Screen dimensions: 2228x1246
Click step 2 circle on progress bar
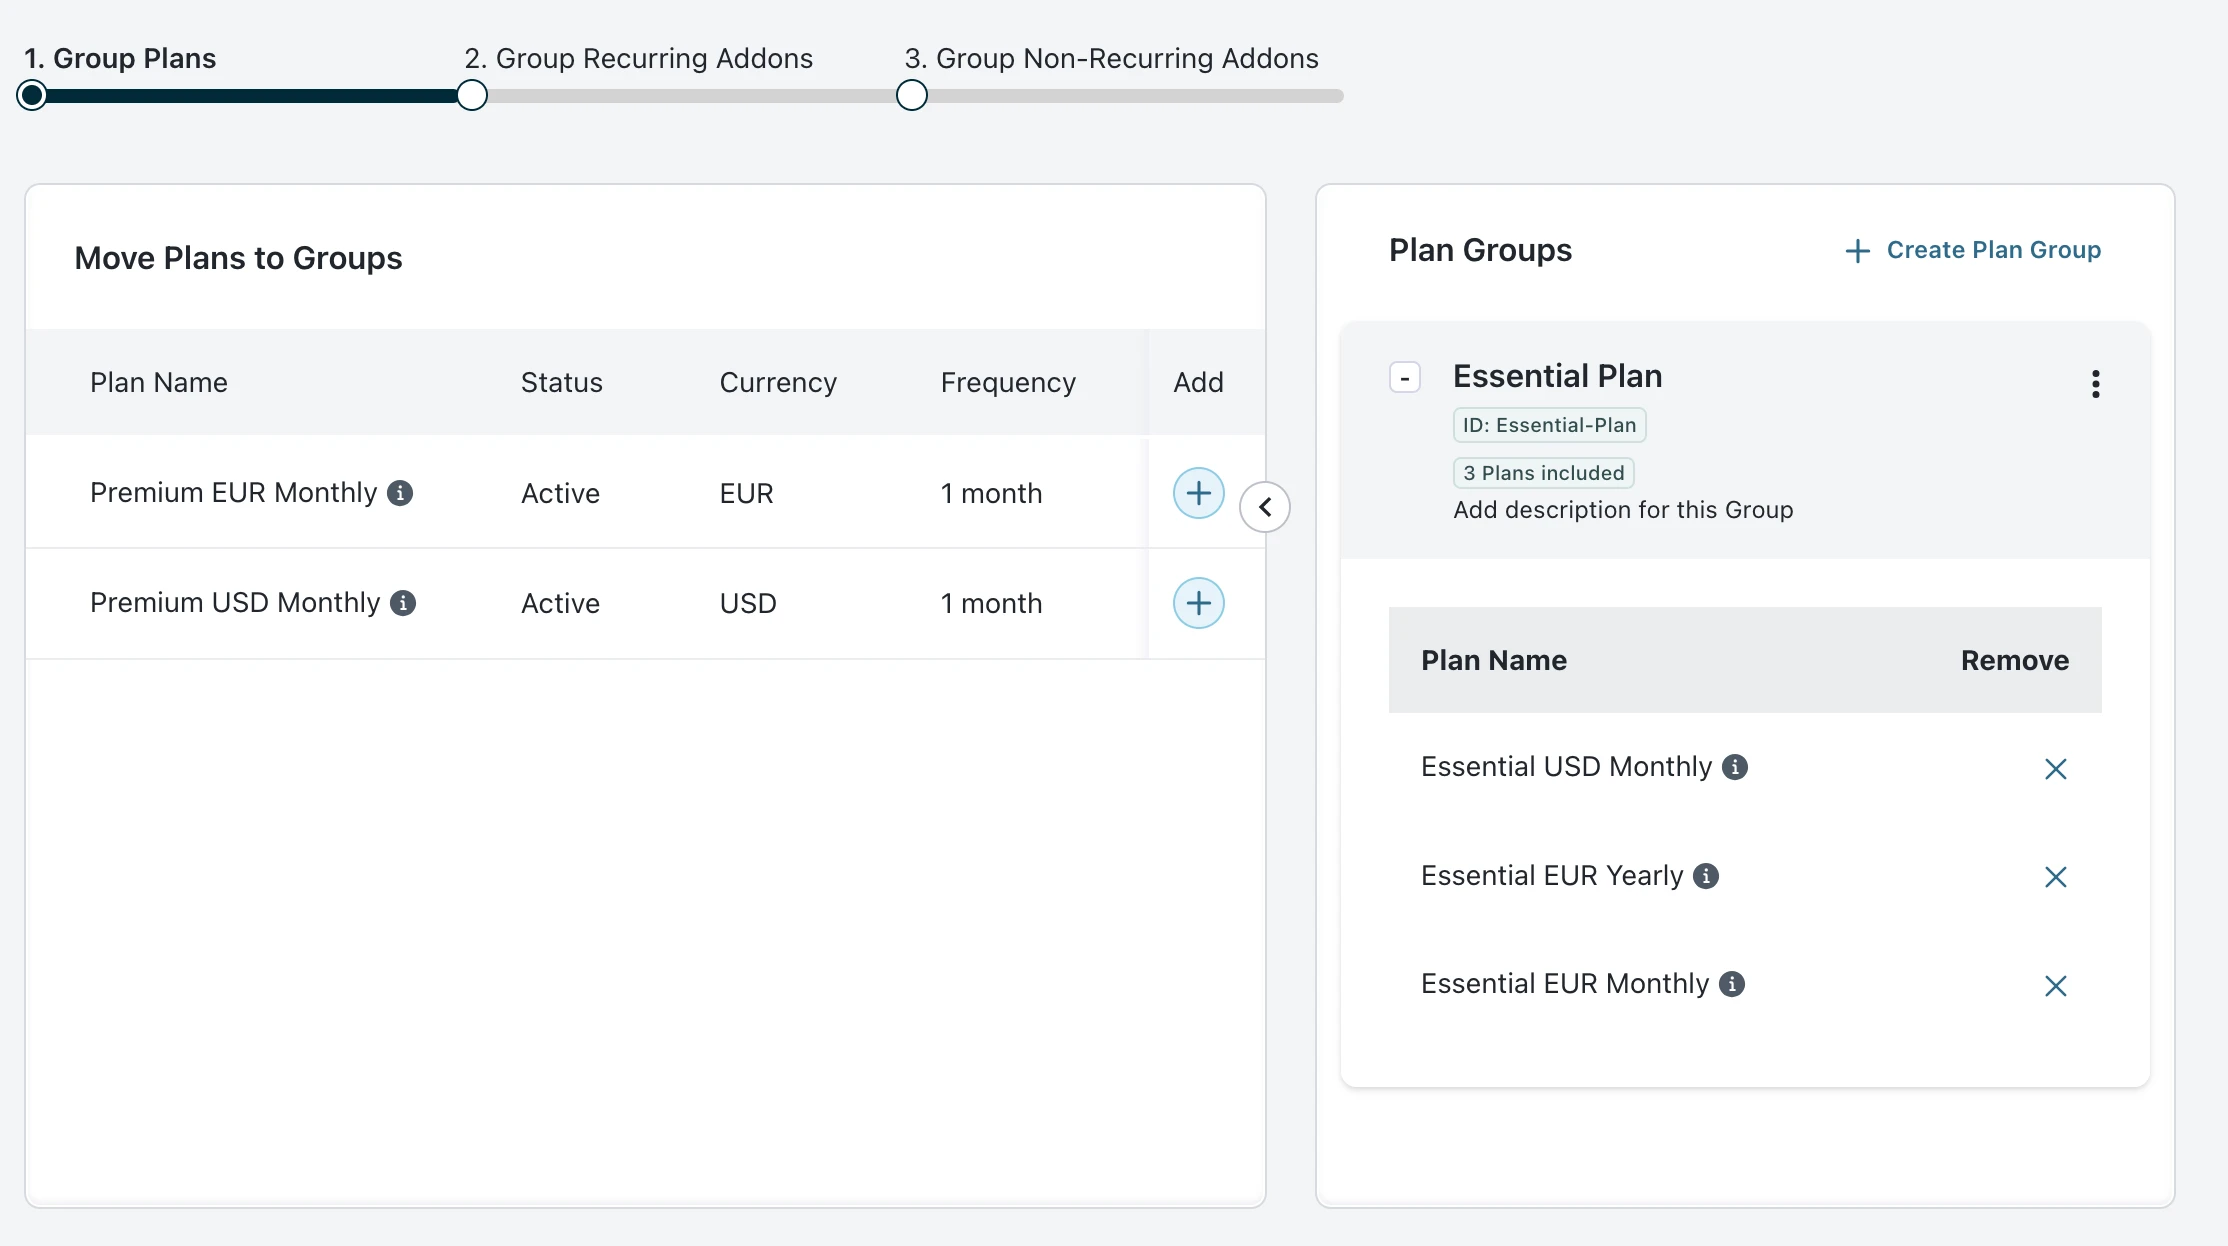(472, 96)
